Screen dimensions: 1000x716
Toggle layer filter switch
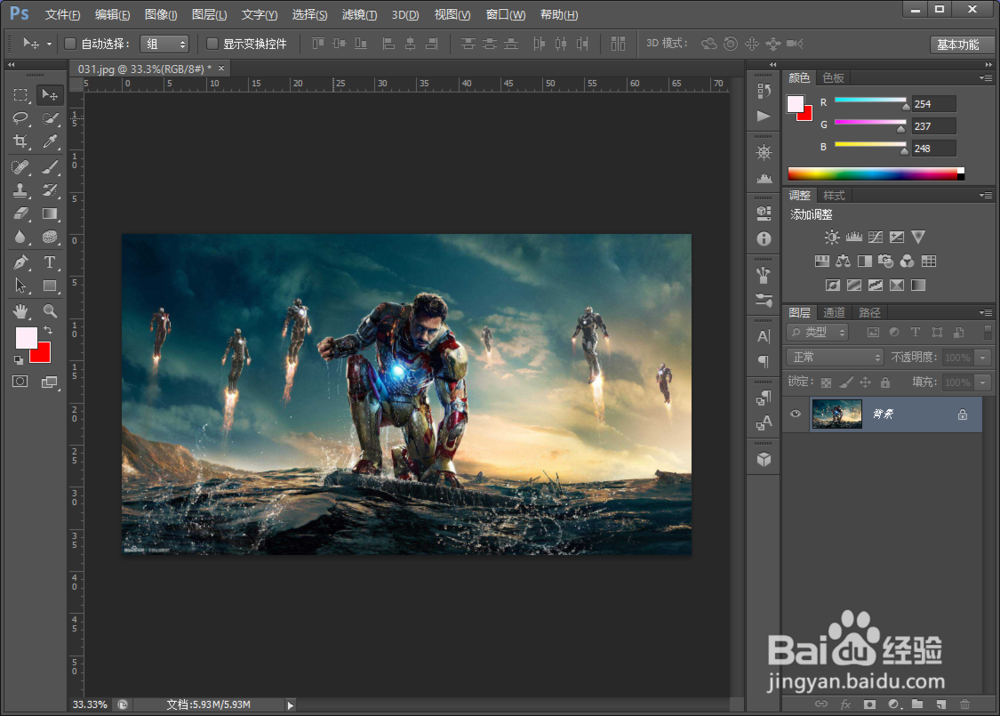pos(987,332)
